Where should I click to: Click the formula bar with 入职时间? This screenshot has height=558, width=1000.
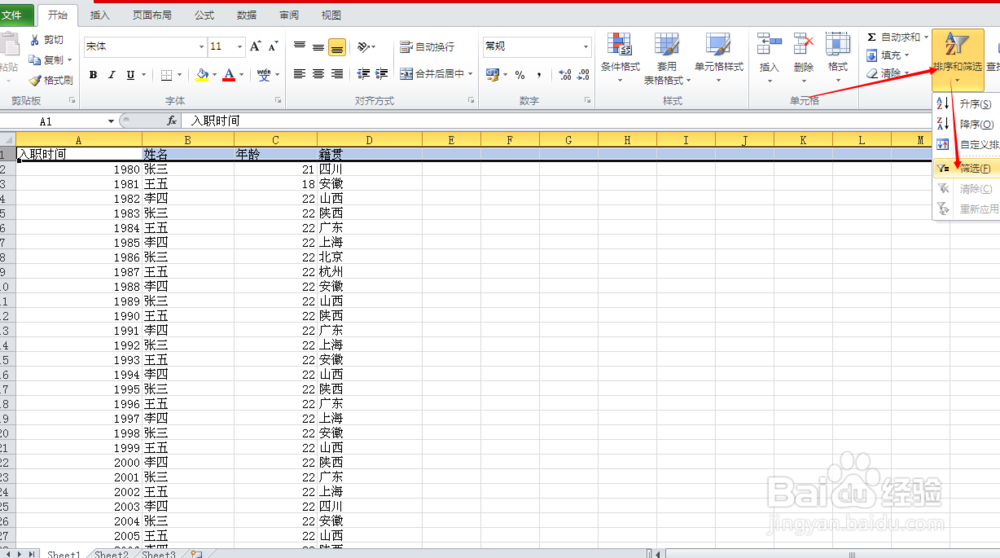pyautogui.click(x=555, y=121)
